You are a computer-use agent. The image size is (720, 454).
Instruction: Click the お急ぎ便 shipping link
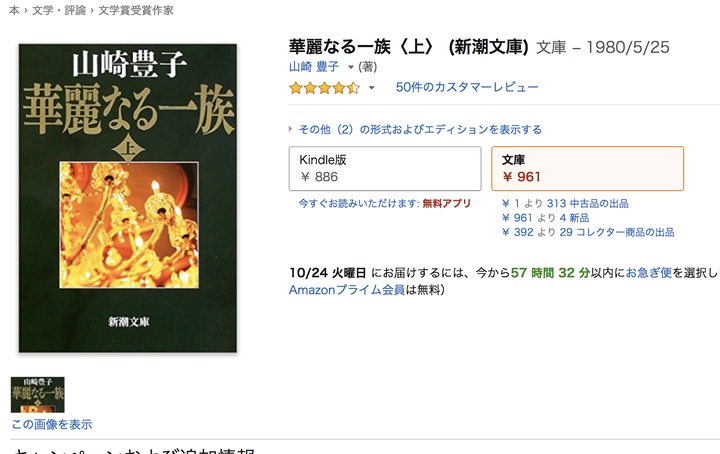[x=649, y=273]
